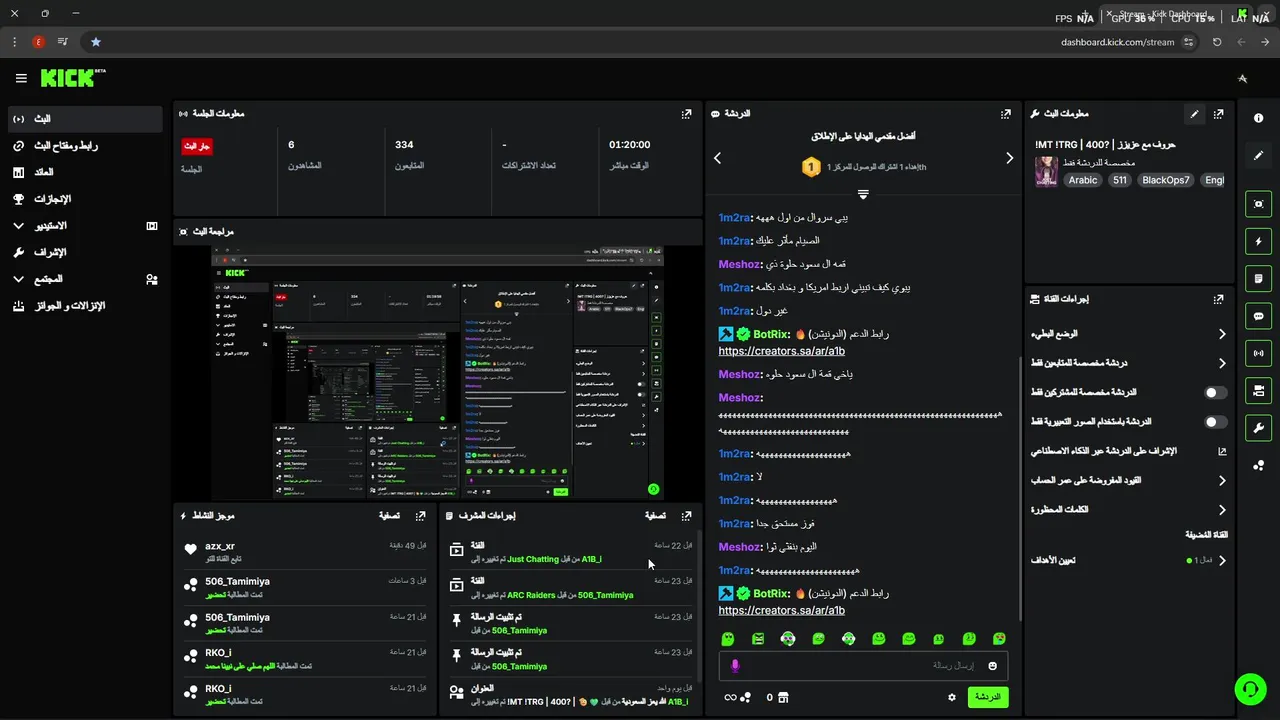Click the purple microphone icon in chat

click(735, 666)
